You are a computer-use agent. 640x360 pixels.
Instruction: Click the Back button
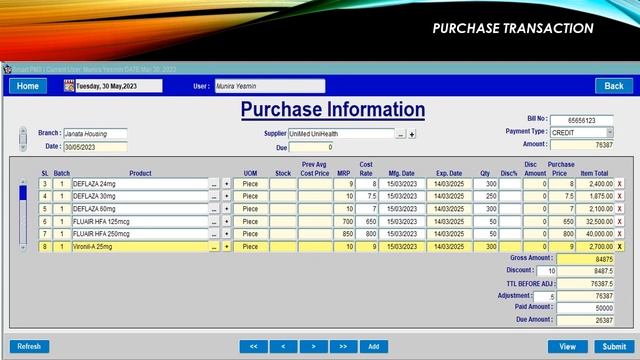point(614,86)
